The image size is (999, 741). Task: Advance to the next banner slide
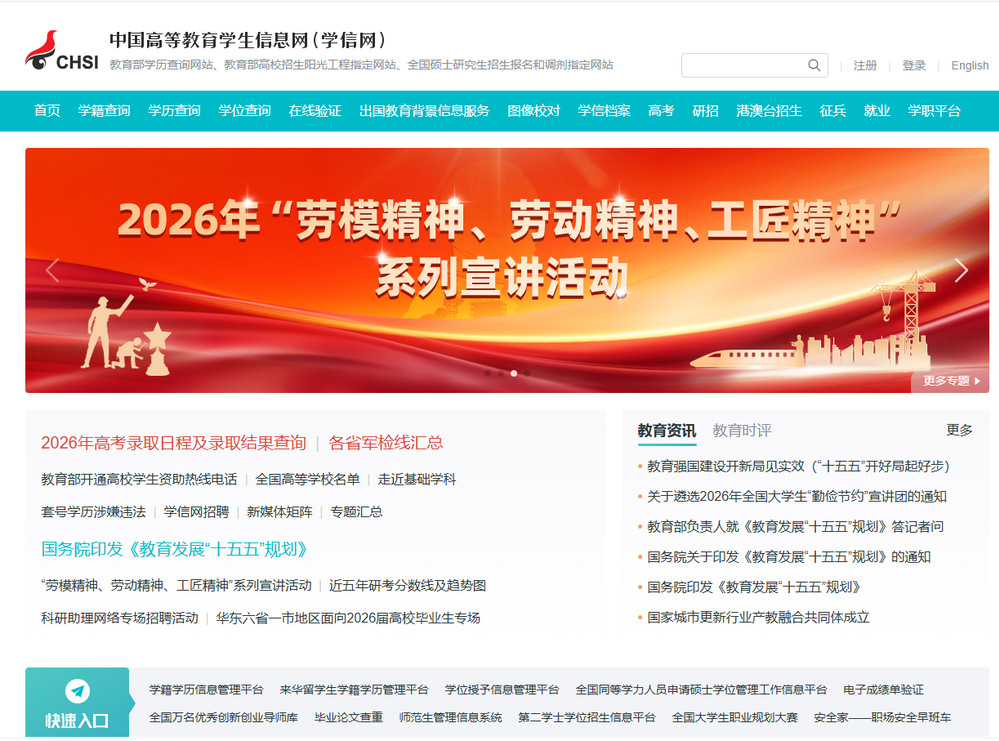tap(961, 270)
